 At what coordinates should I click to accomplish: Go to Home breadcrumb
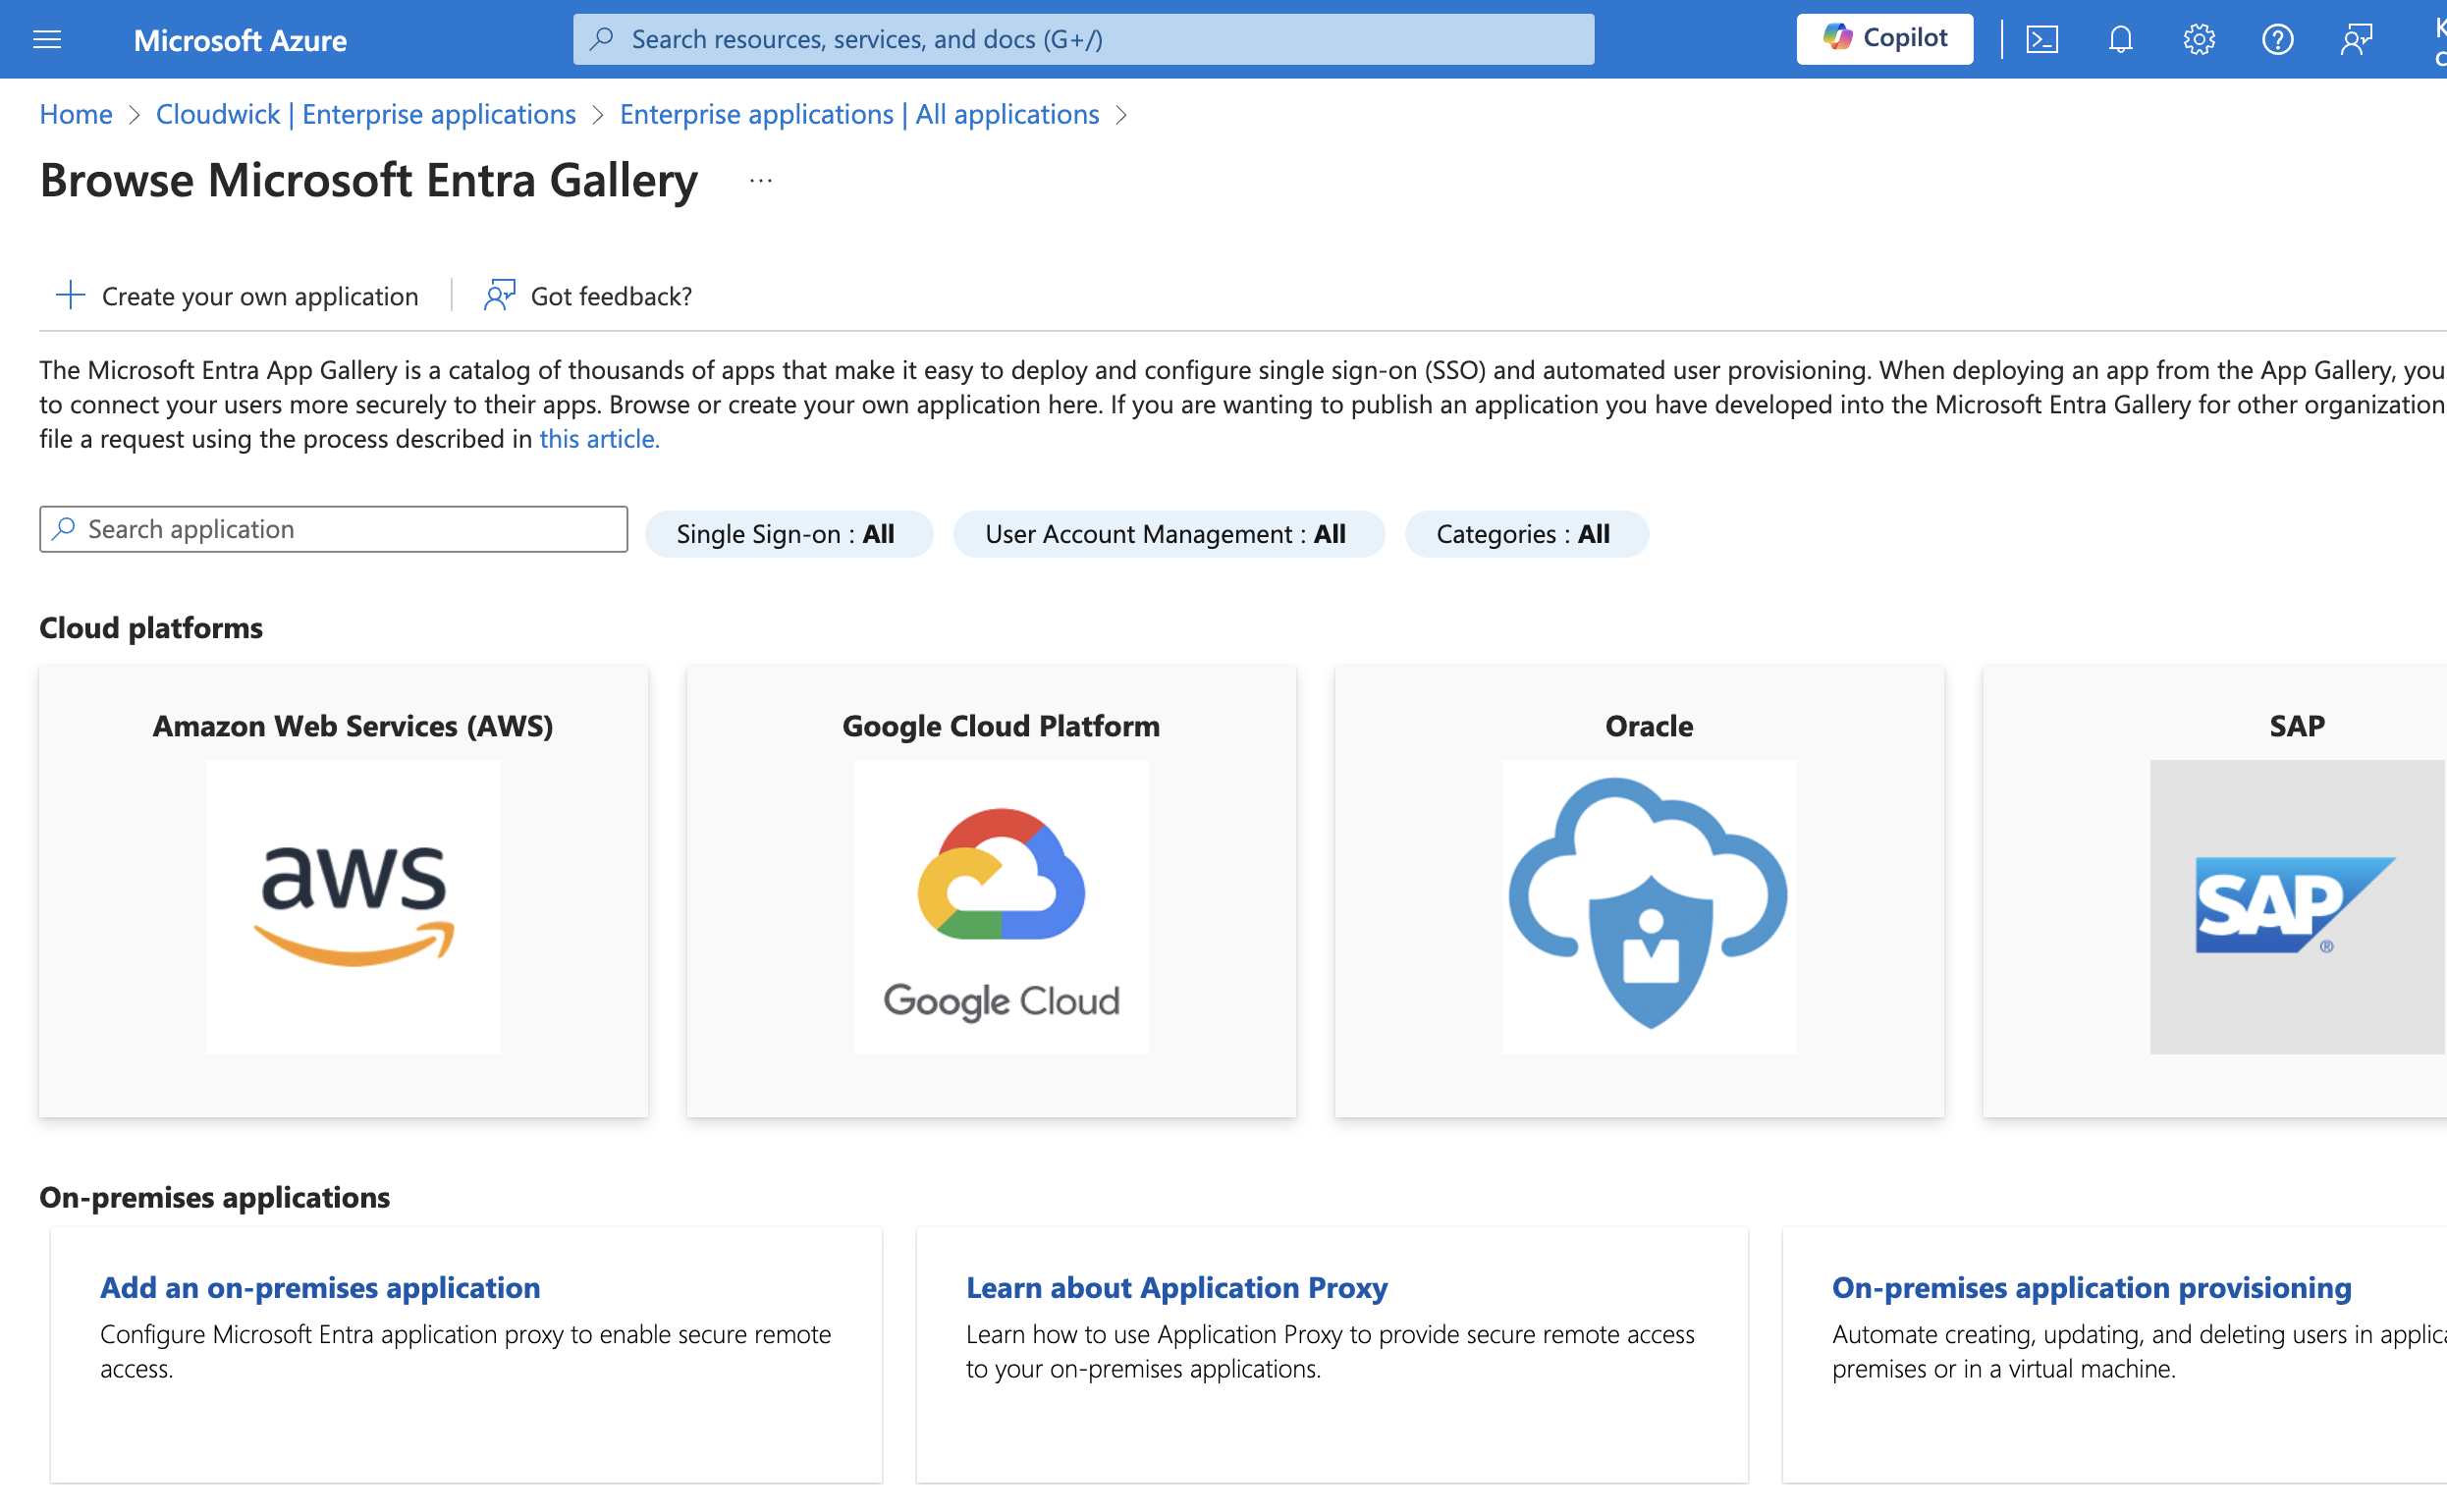point(76,114)
